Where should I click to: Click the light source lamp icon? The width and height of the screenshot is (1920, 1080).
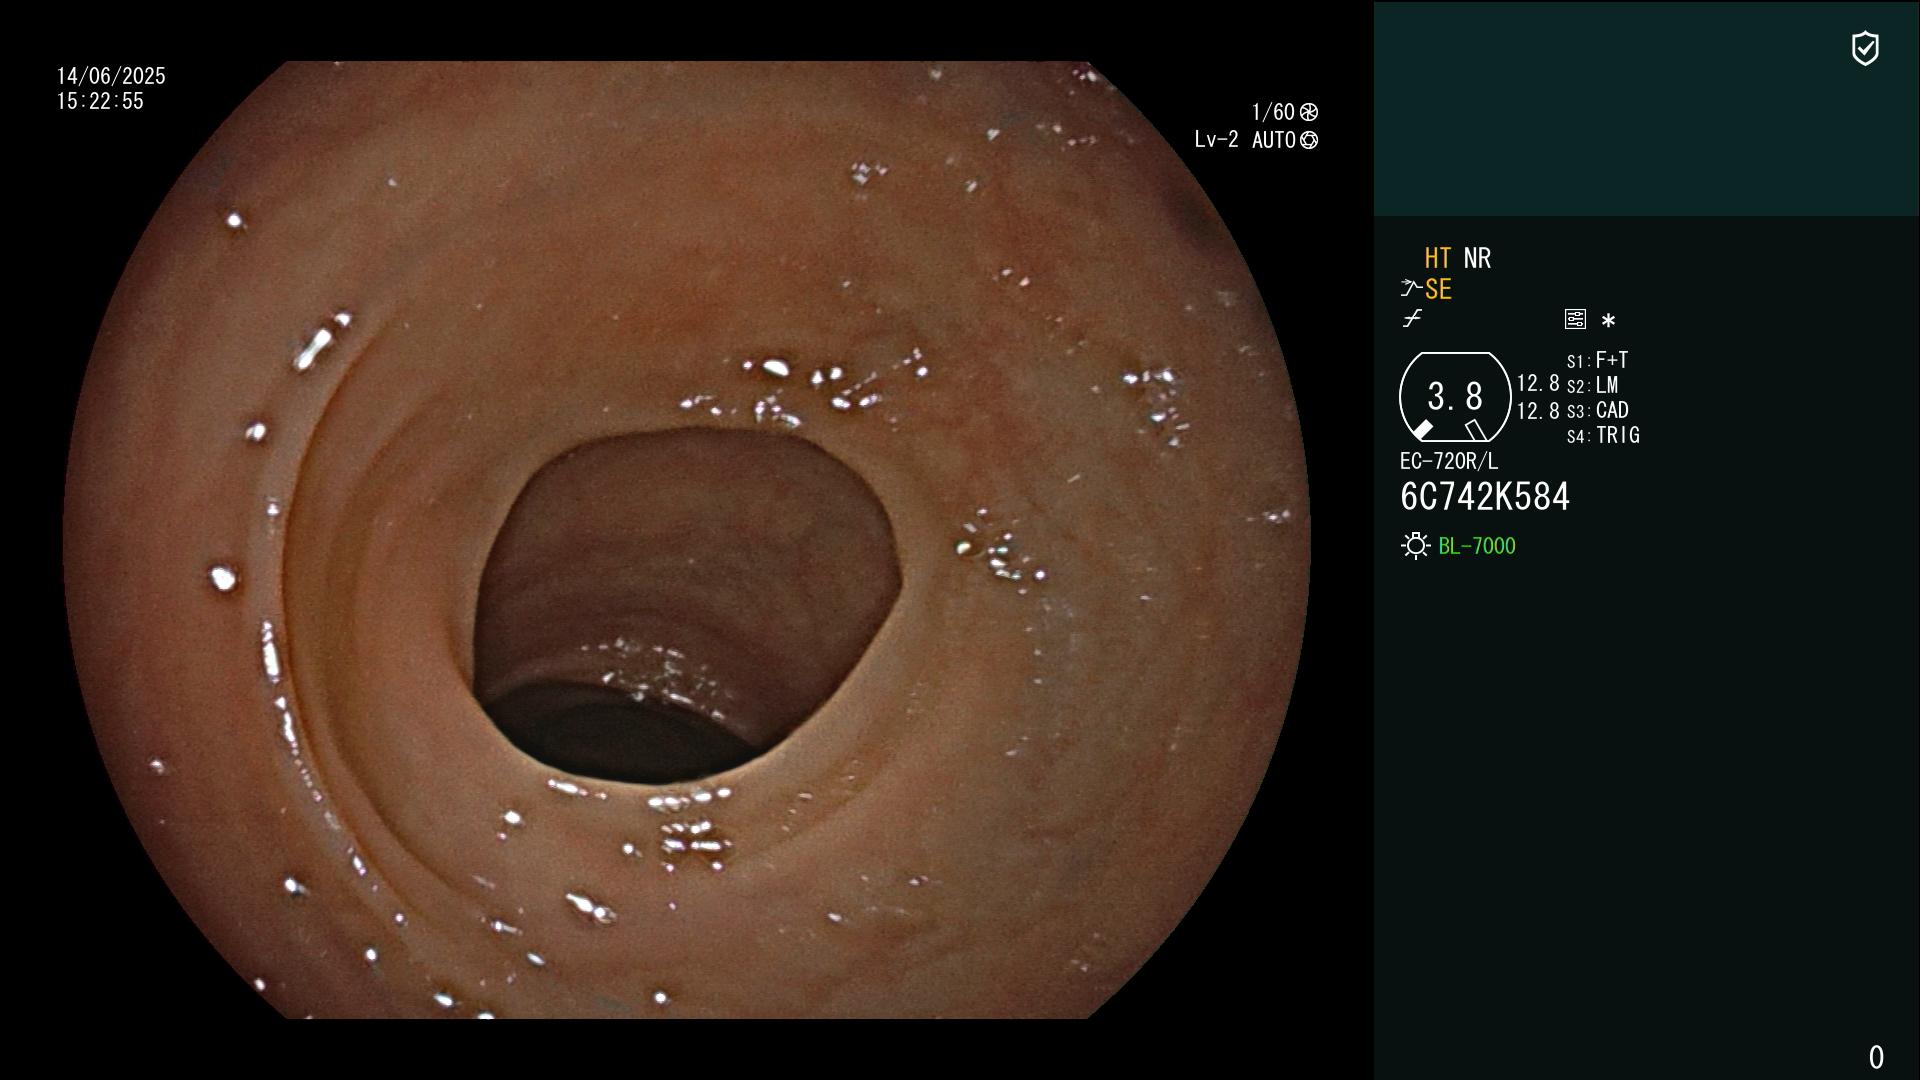(1416, 545)
